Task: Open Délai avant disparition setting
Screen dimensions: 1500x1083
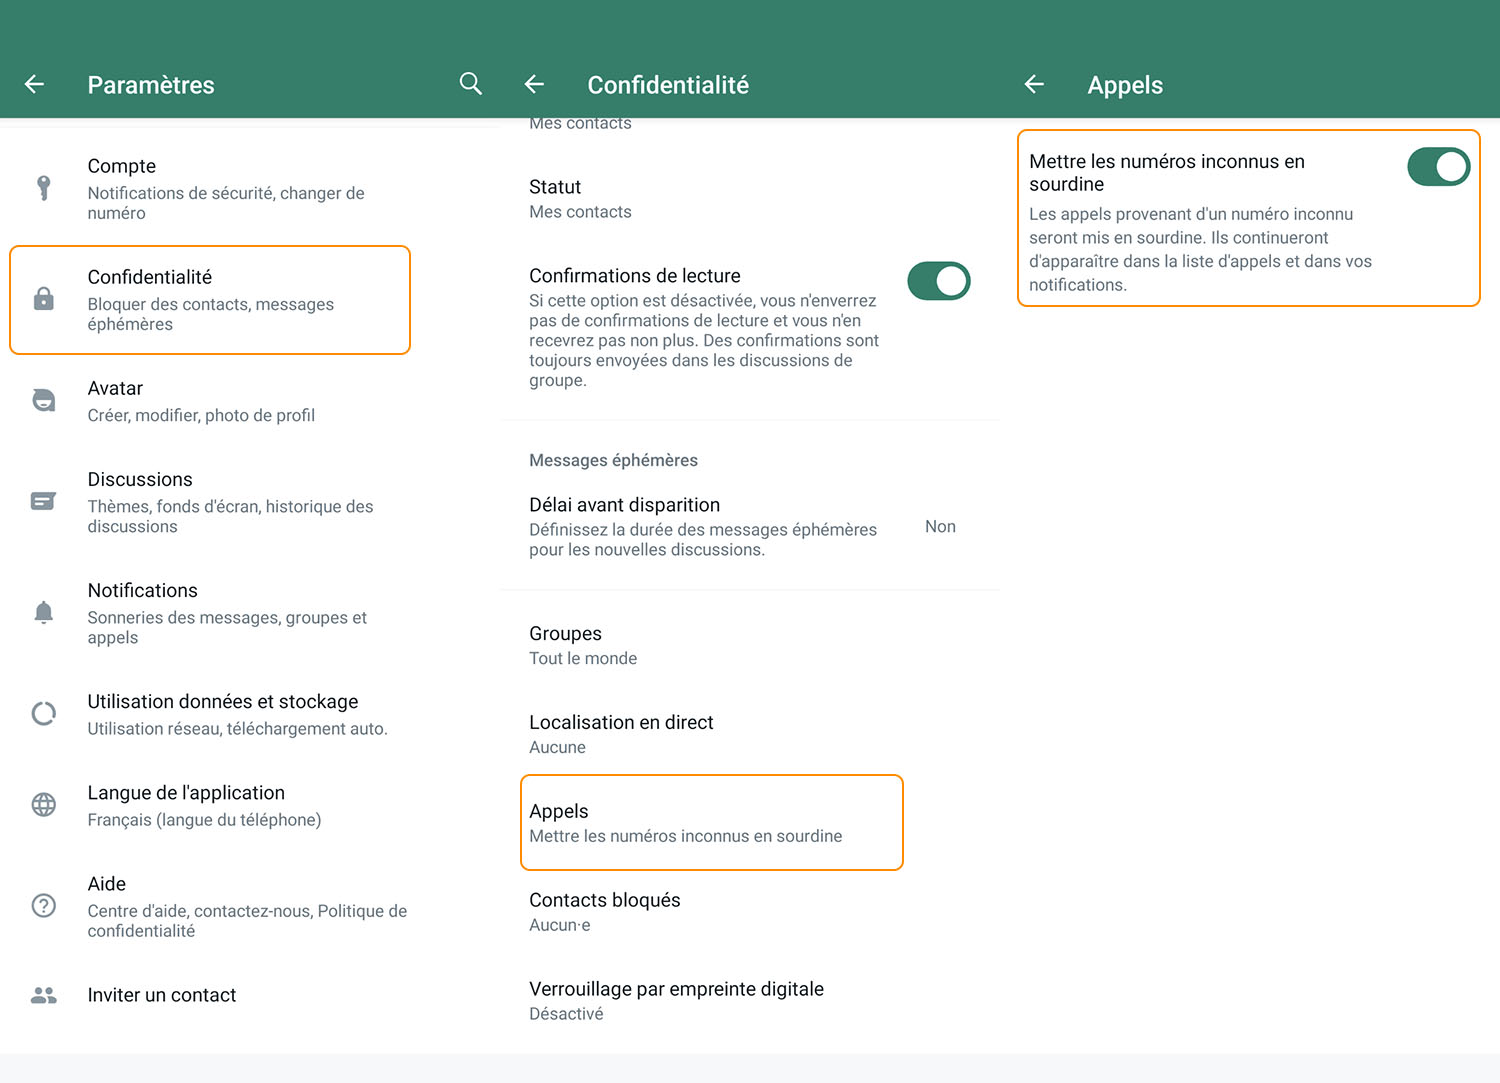Action: click(x=750, y=526)
